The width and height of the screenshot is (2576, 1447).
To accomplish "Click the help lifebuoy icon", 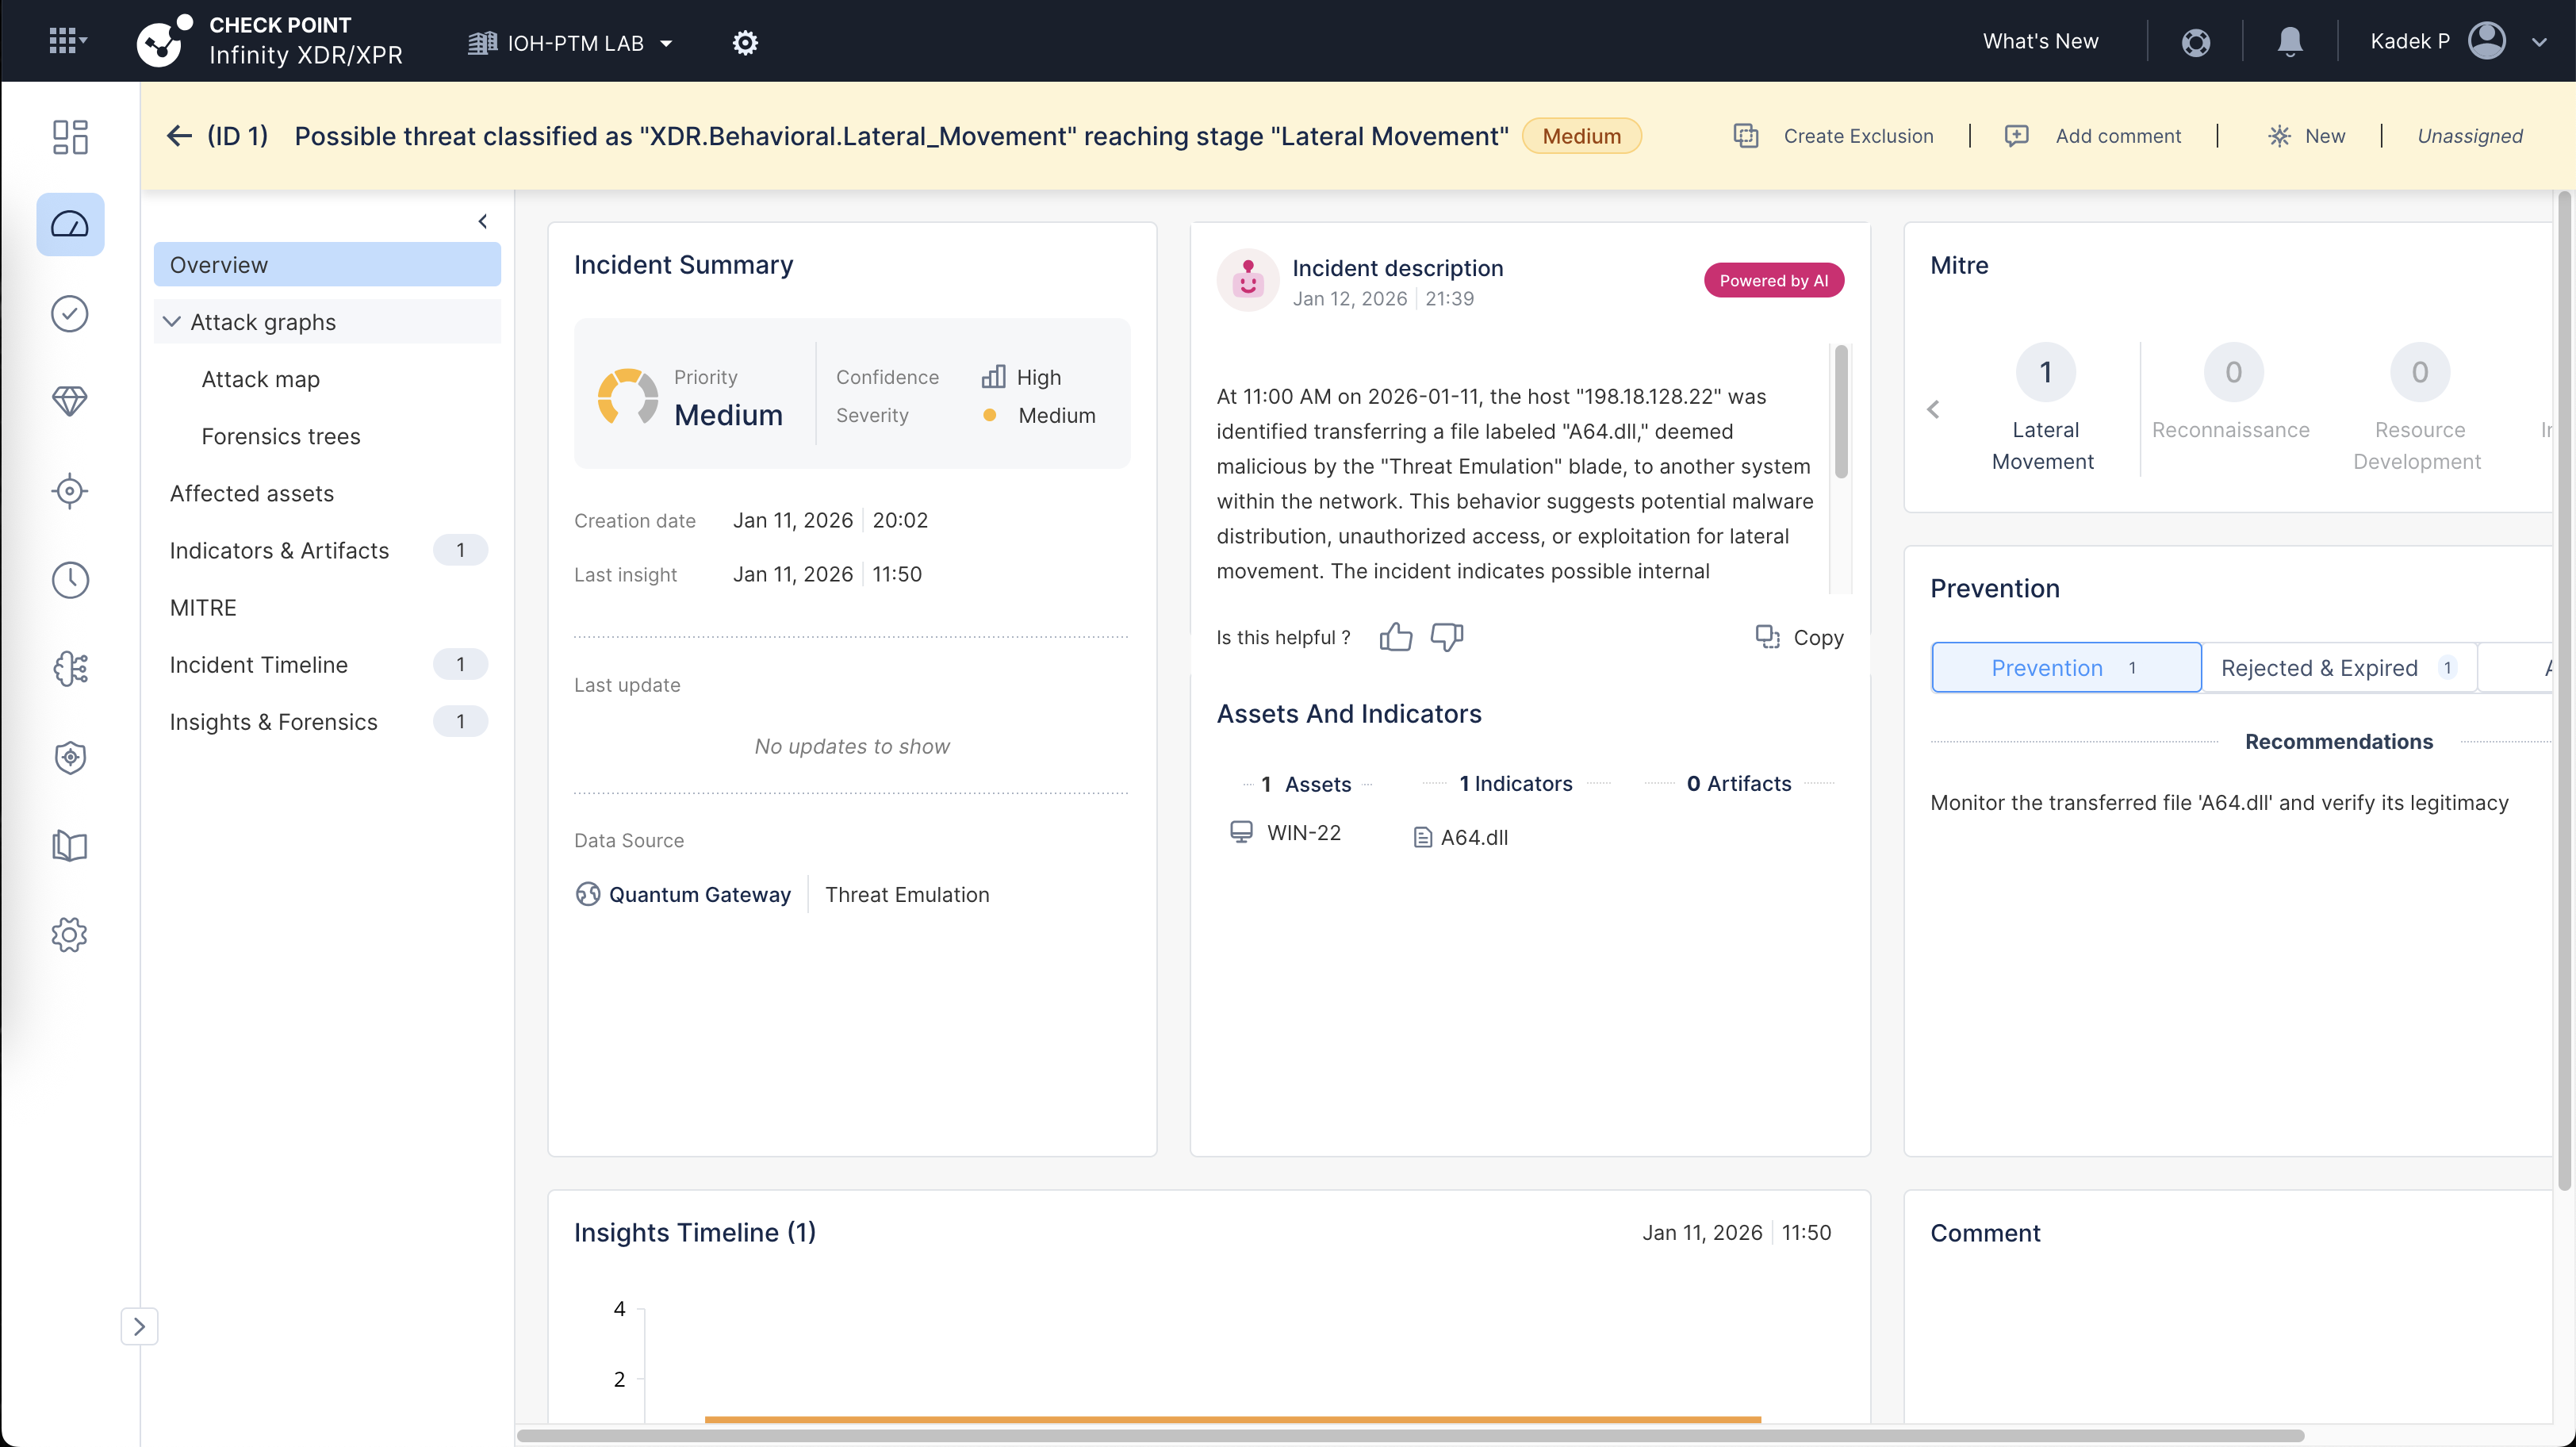I will [x=2195, y=42].
